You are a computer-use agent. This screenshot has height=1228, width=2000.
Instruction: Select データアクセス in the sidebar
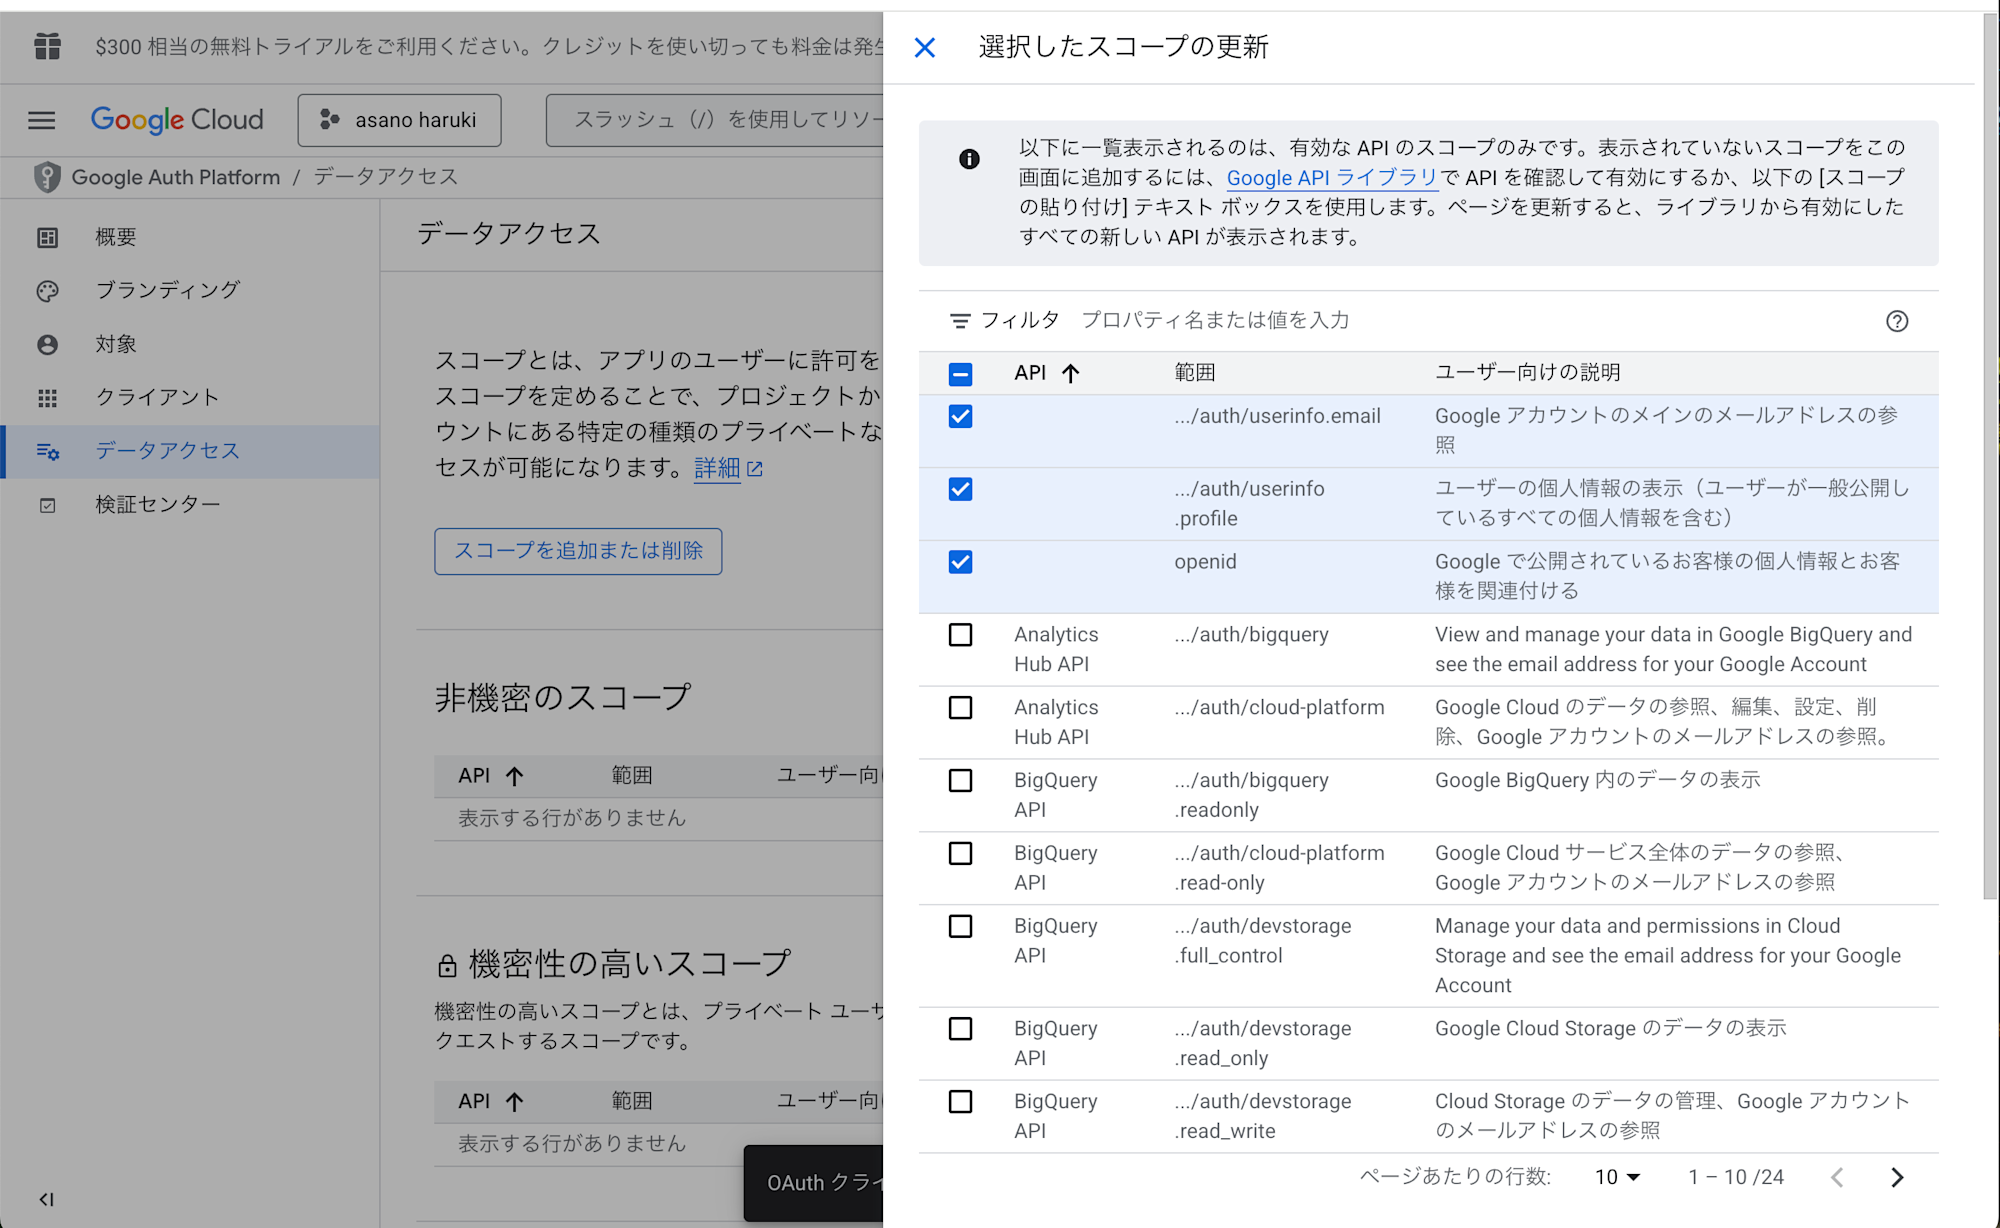[x=190, y=452]
